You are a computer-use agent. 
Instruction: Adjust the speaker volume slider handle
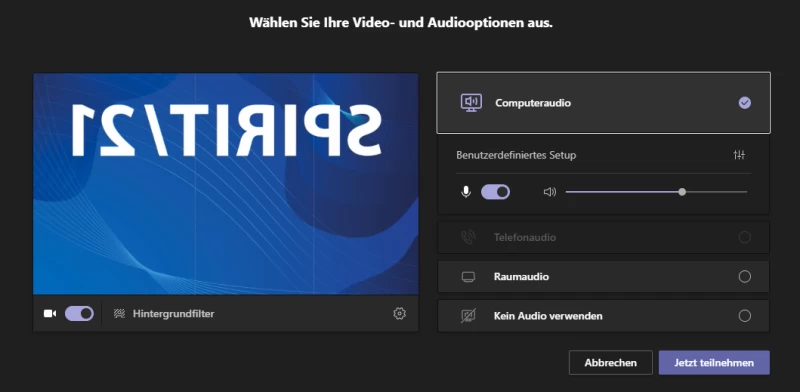click(x=682, y=192)
